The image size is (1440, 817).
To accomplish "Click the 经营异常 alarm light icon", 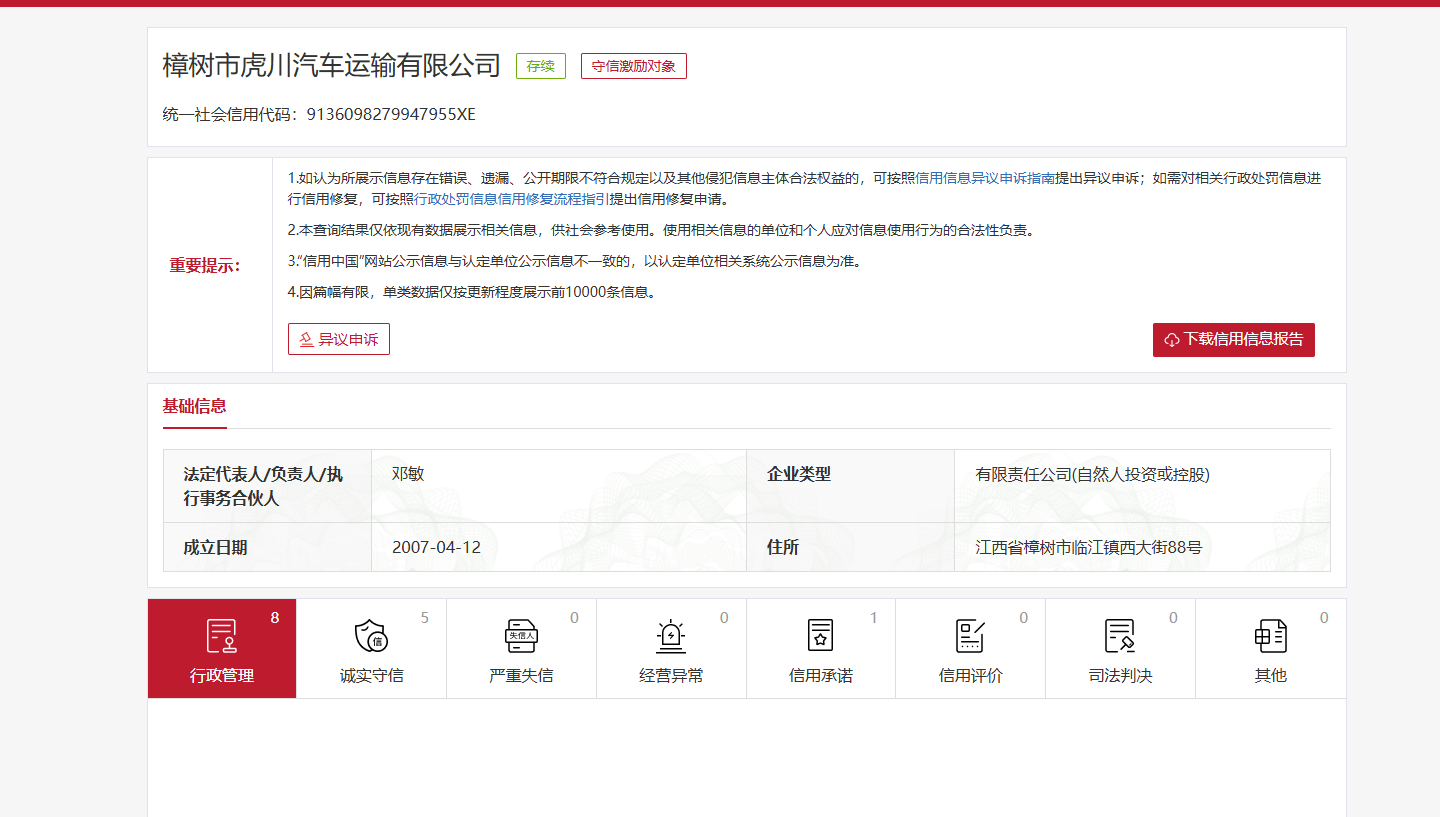I will pos(670,636).
